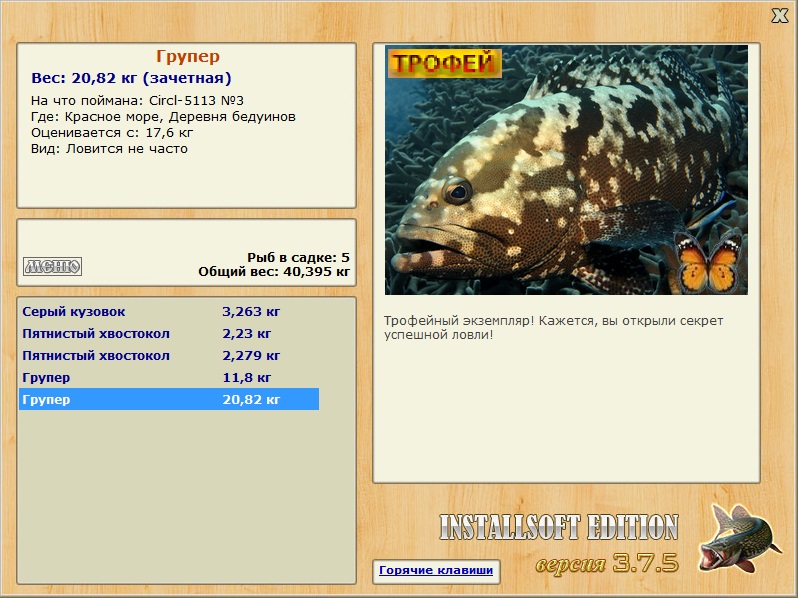Select the Групер 11,8 кг row

coord(169,377)
